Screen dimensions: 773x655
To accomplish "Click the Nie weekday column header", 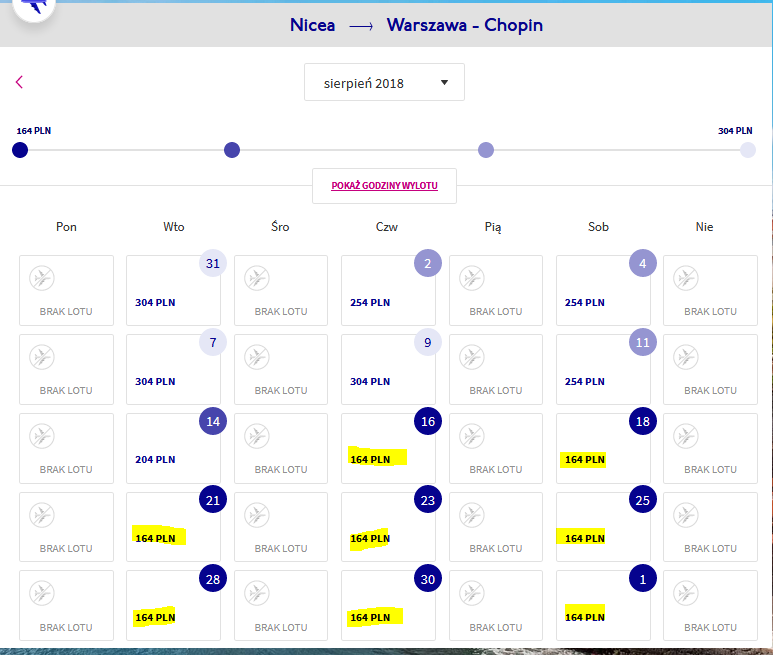I will pos(704,227).
